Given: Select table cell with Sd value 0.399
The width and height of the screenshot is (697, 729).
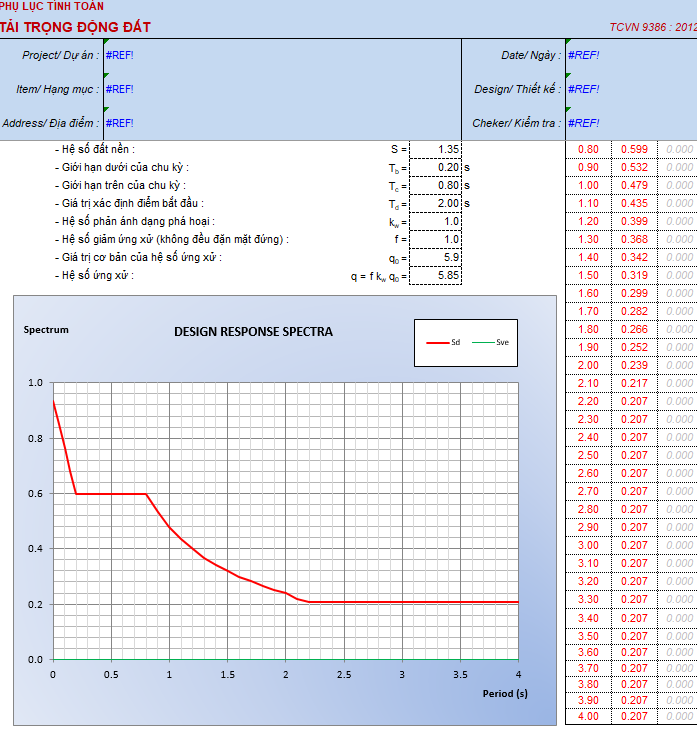Looking at the screenshot, I should coord(634,221).
